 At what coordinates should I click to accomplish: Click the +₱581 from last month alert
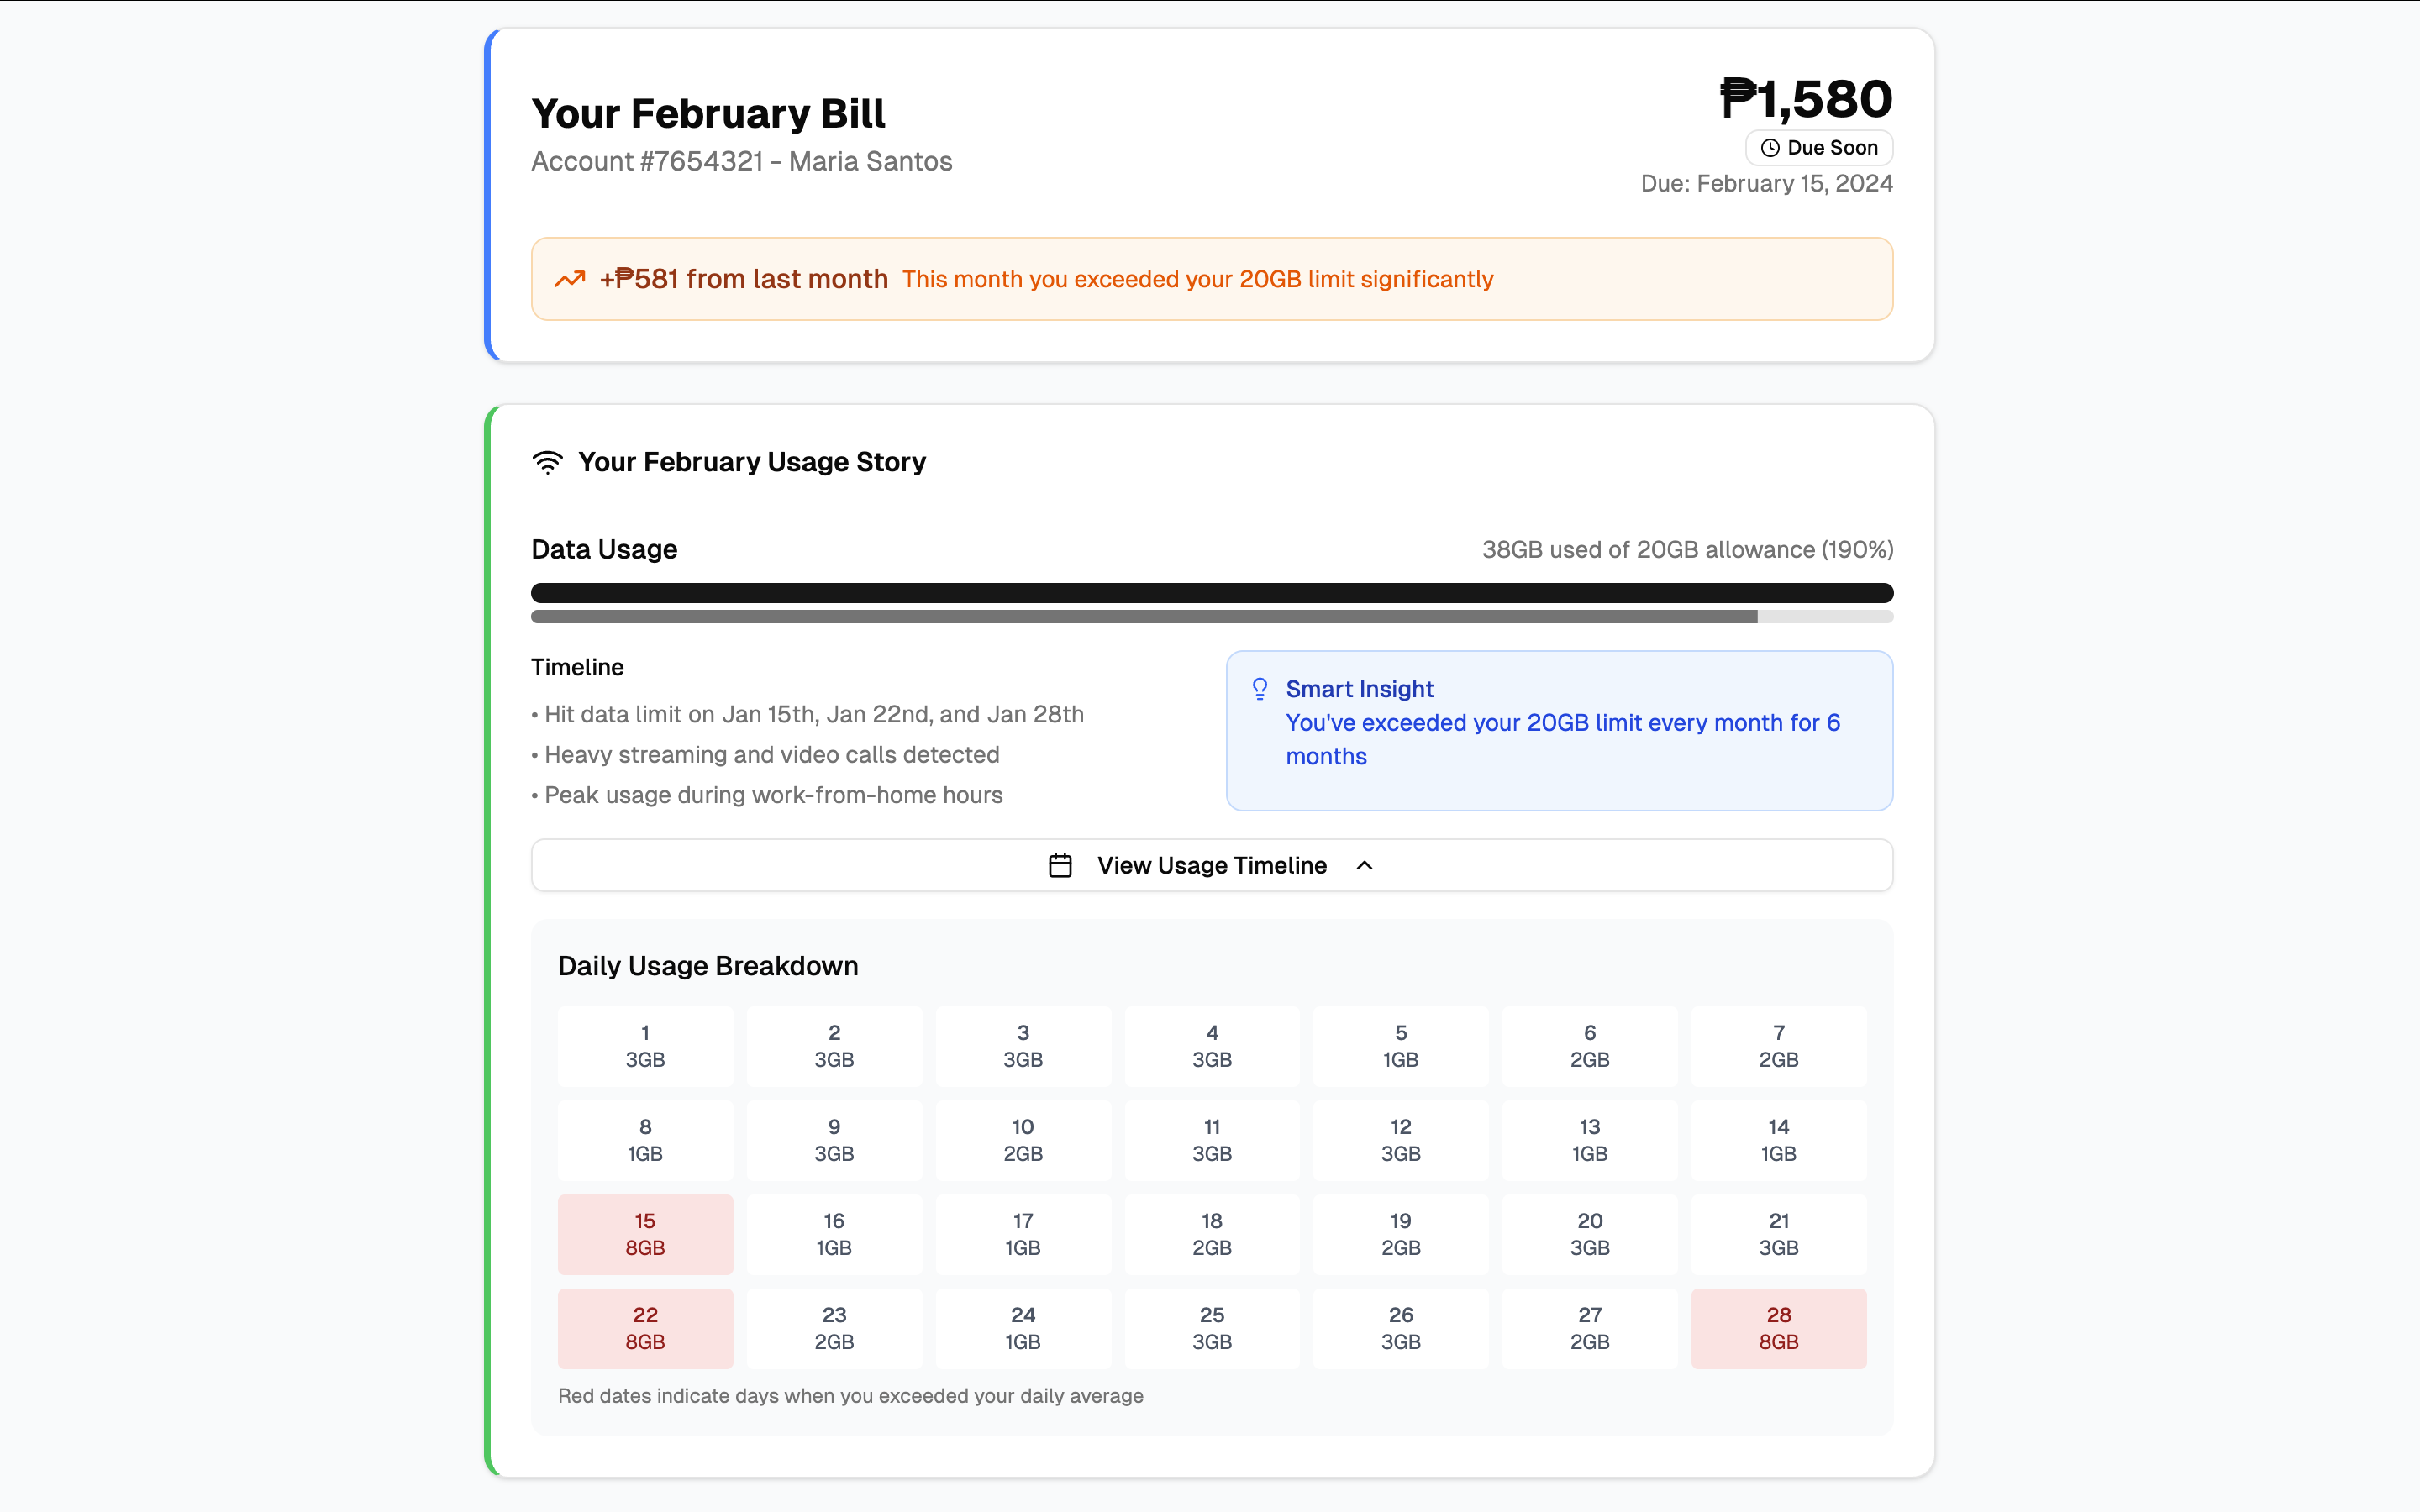[1211, 279]
